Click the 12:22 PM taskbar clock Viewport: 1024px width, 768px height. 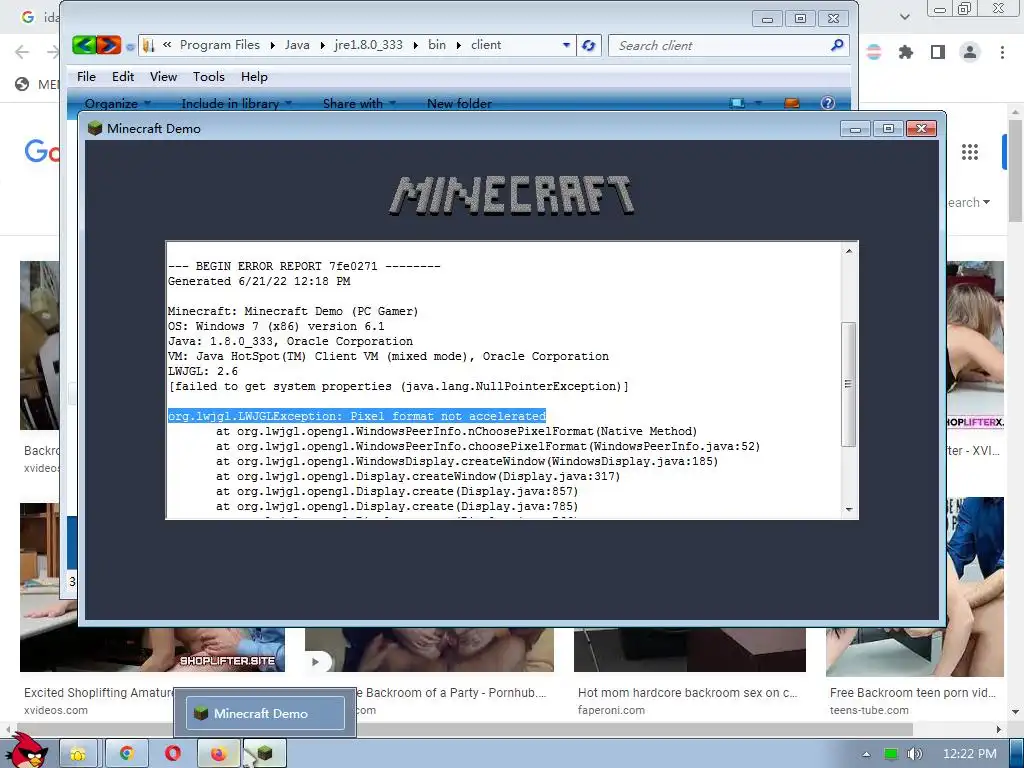coord(969,754)
